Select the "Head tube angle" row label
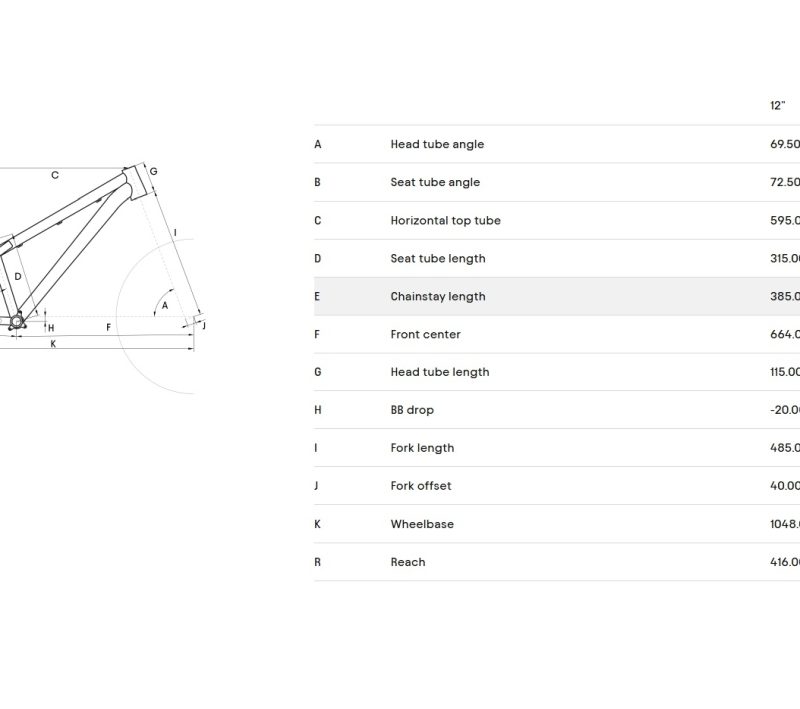The height and width of the screenshot is (709, 800). (437, 144)
